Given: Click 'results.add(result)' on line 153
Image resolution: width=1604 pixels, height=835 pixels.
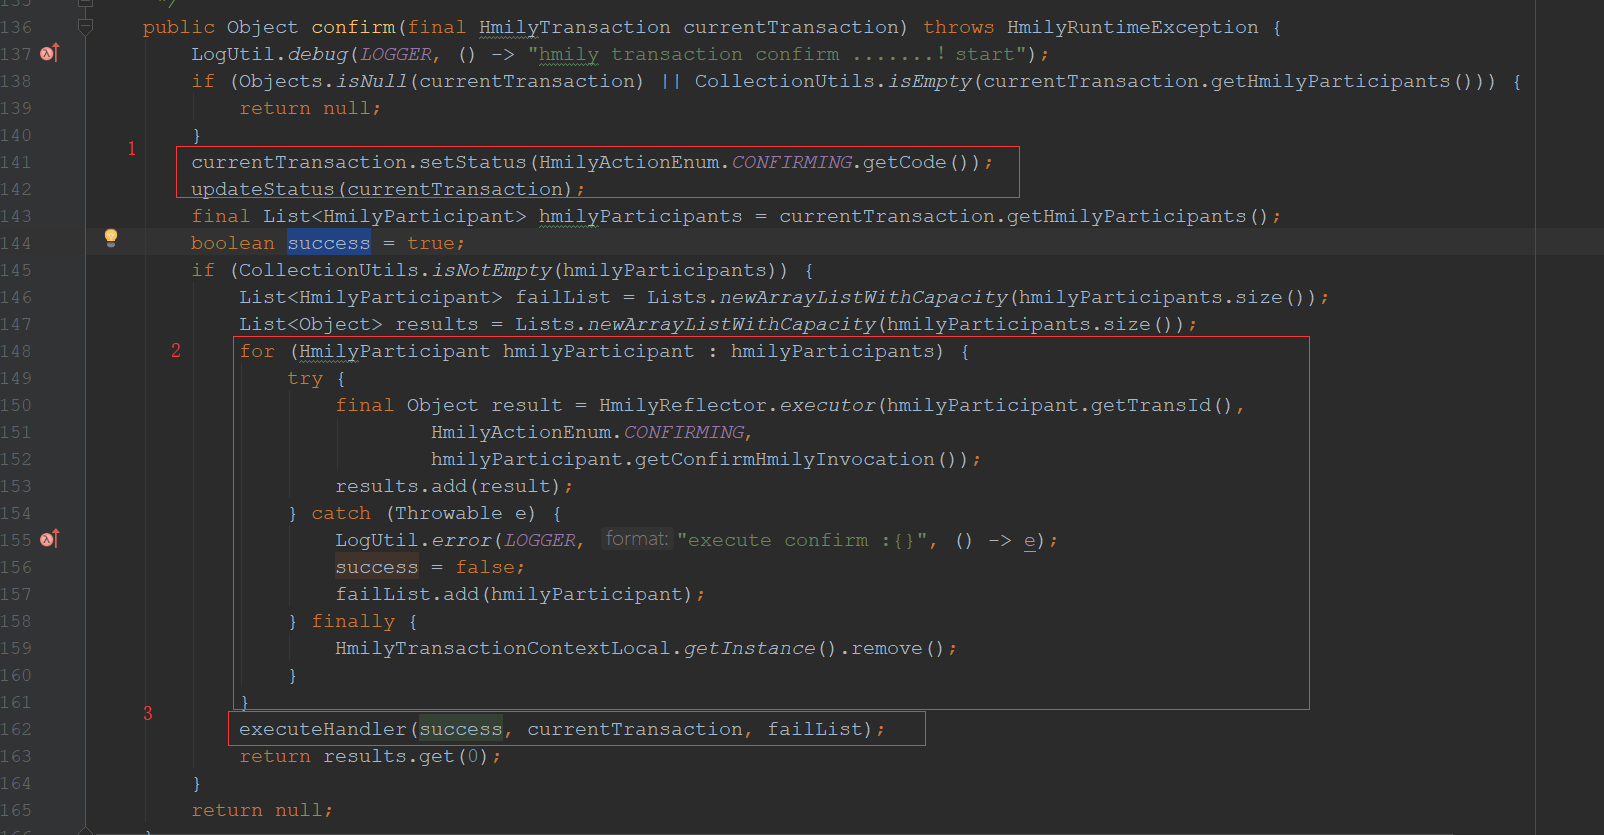Looking at the screenshot, I should (x=448, y=486).
